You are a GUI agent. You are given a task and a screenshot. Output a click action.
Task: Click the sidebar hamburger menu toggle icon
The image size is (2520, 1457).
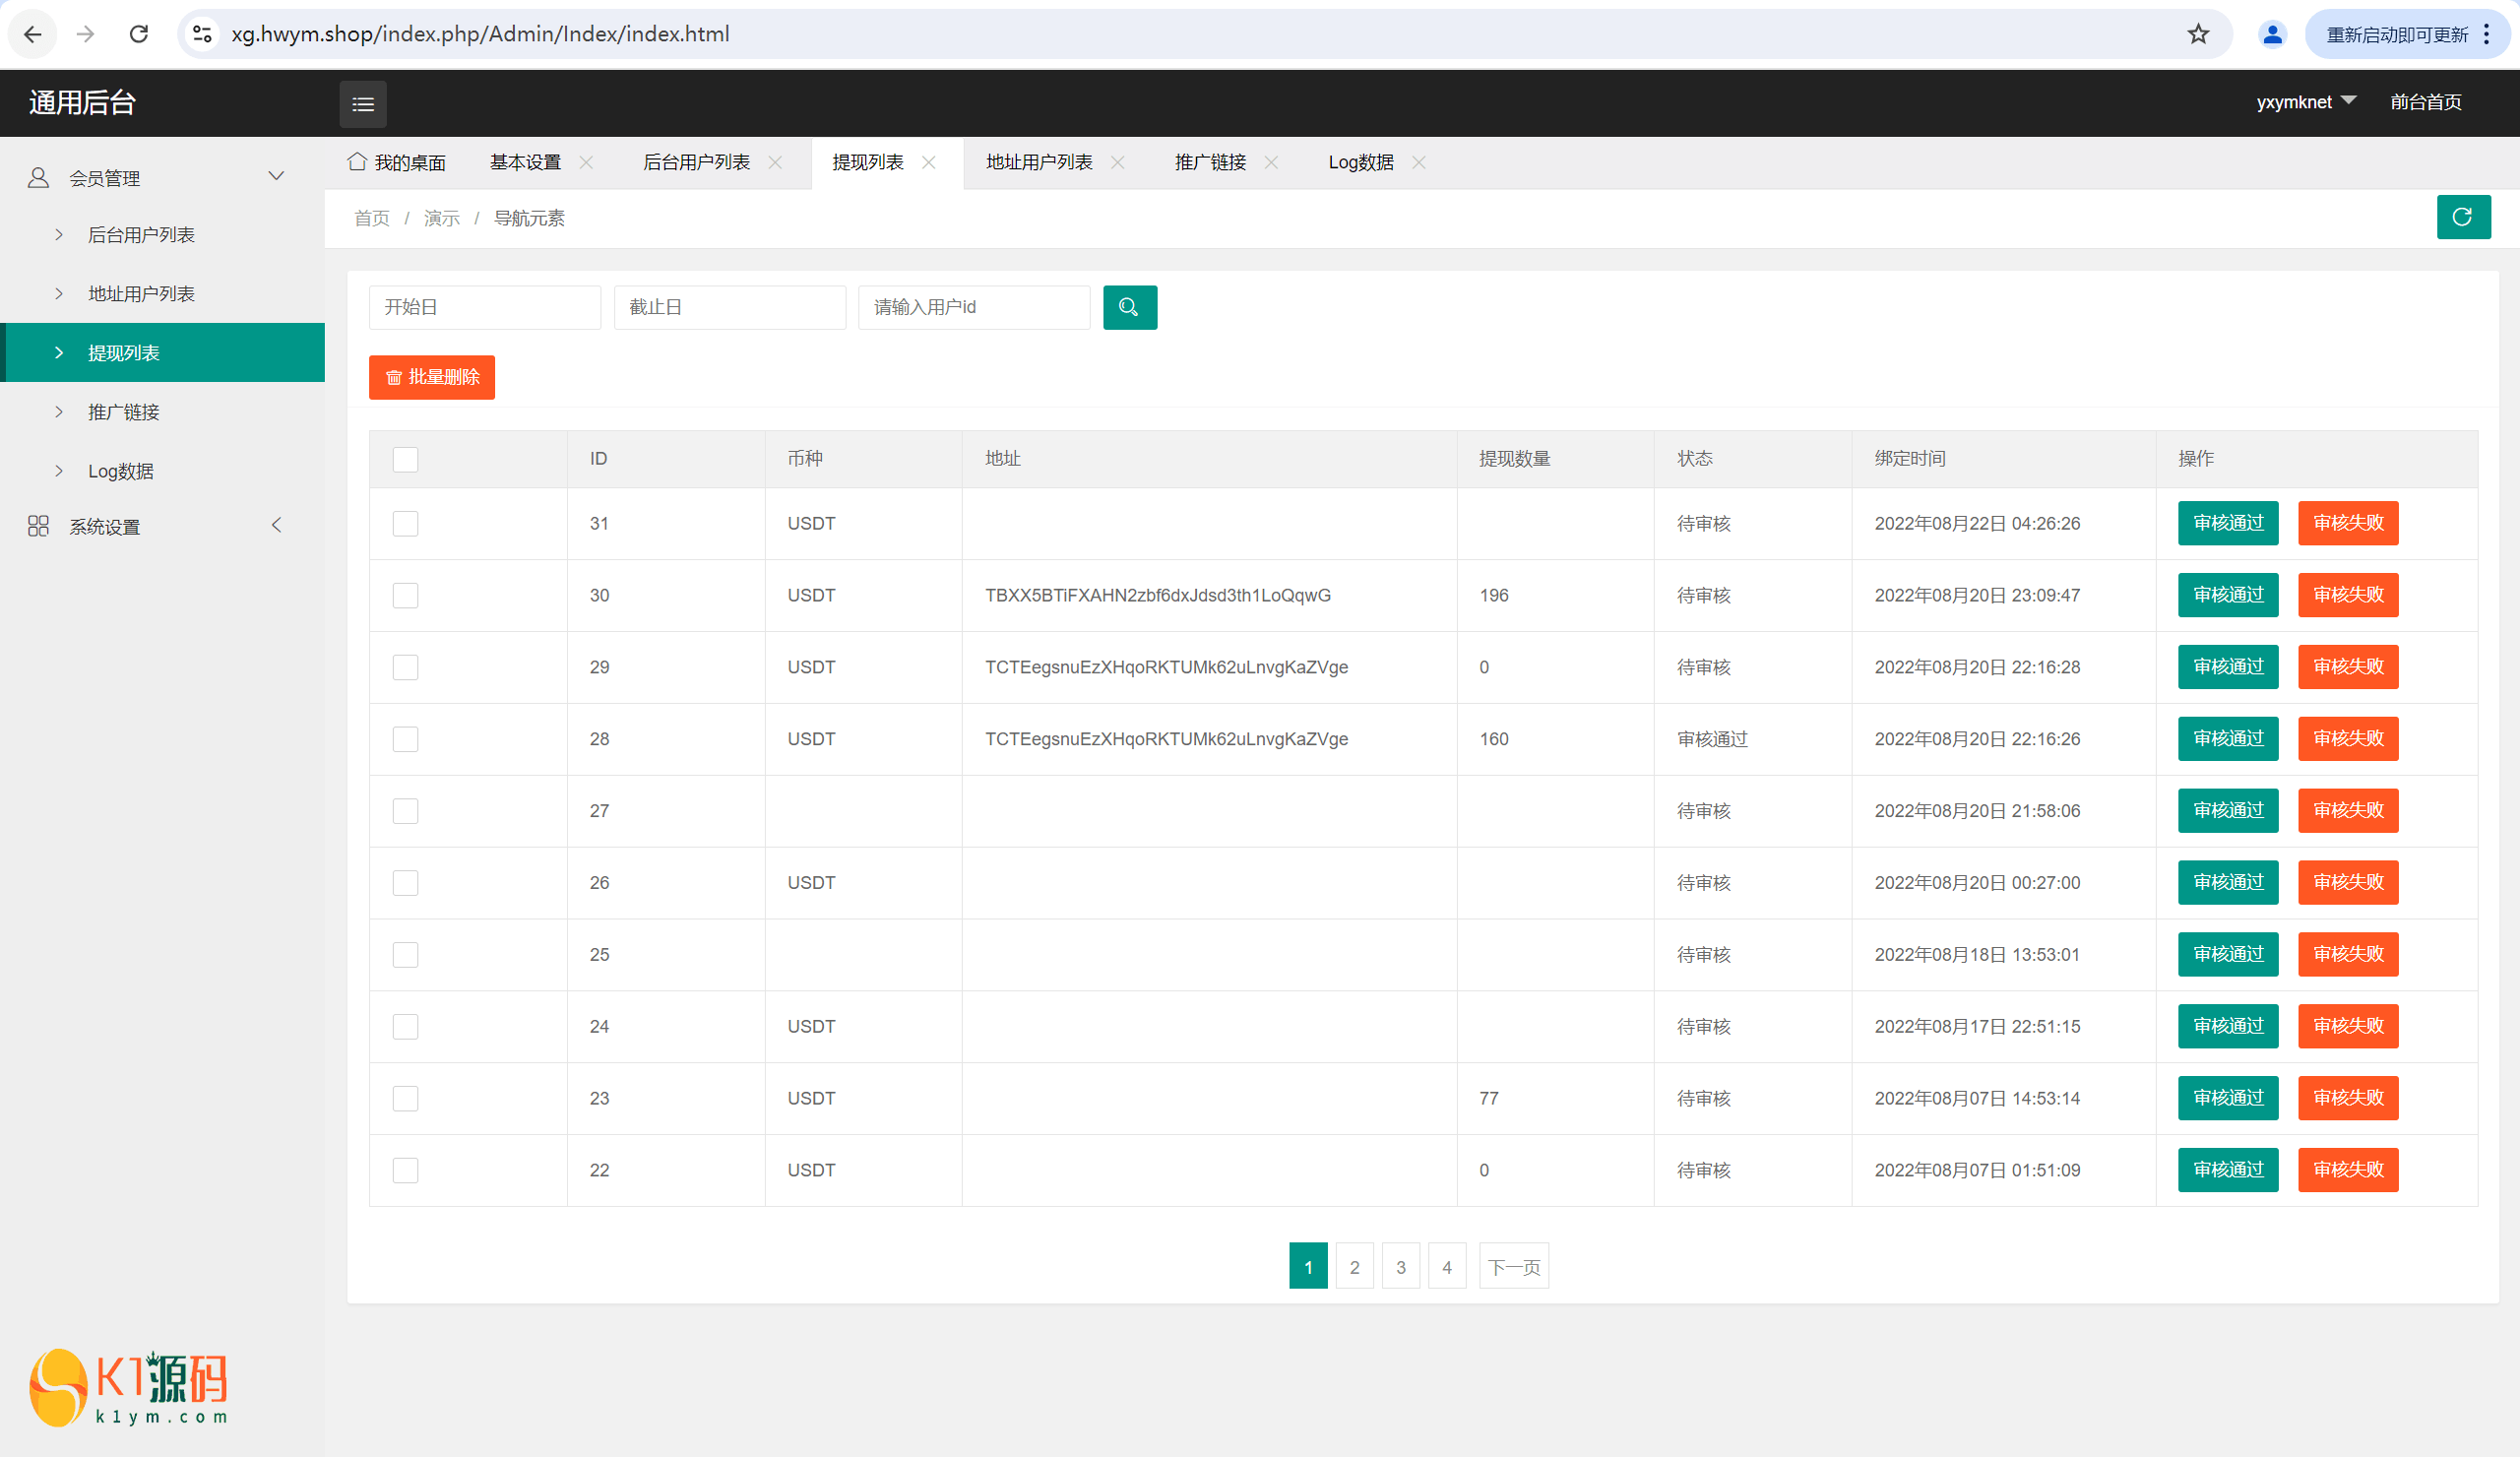pos(363,104)
